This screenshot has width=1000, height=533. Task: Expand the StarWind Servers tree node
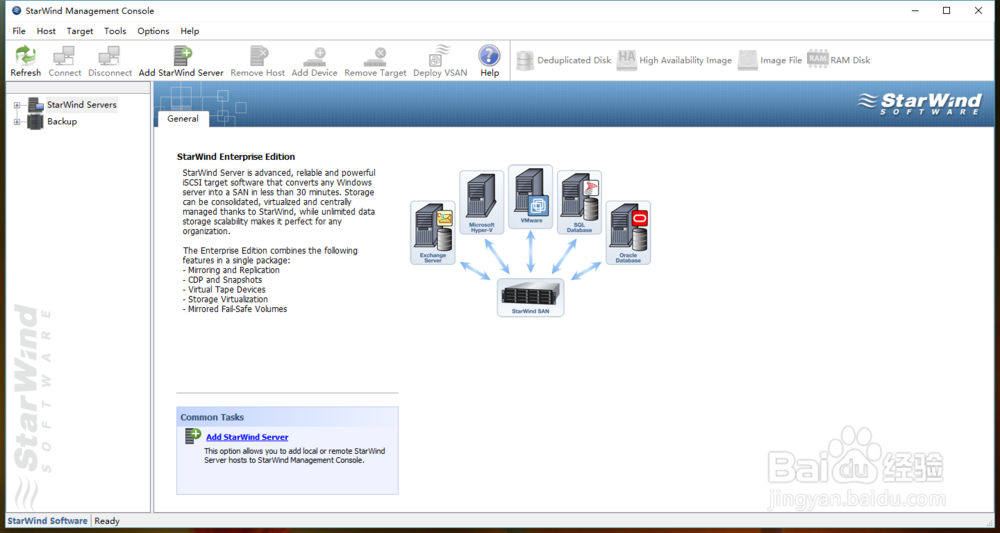(x=17, y=105)
